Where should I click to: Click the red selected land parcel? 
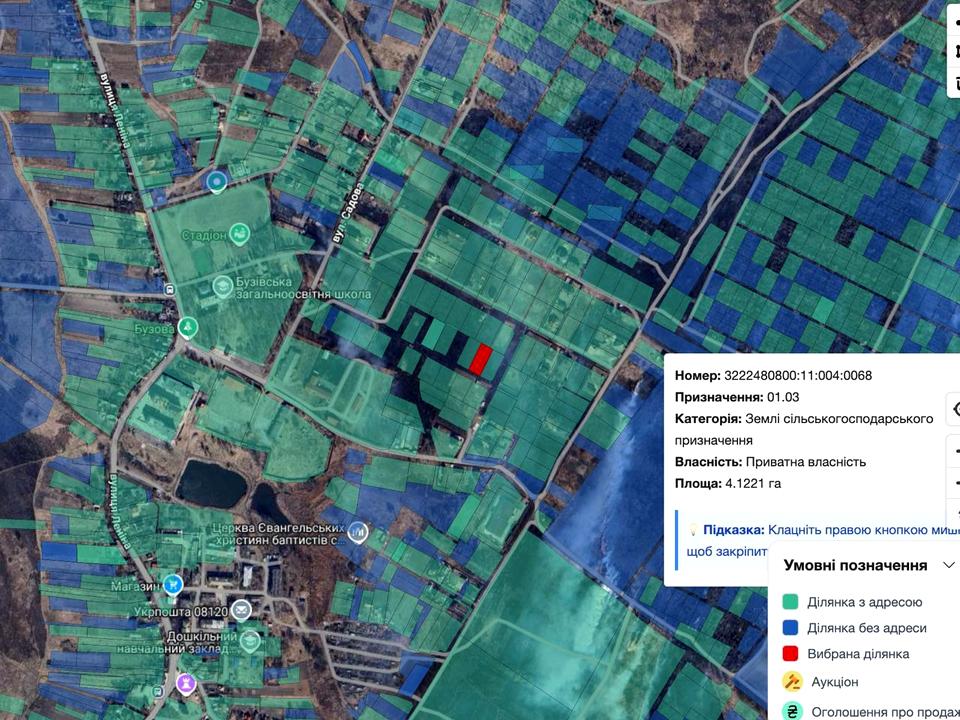click(480, 360)
